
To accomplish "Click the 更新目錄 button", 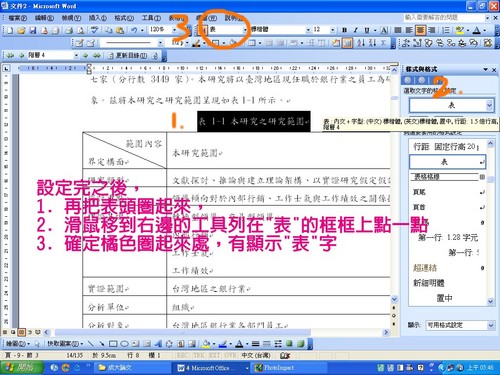I will tap(127, 56).
